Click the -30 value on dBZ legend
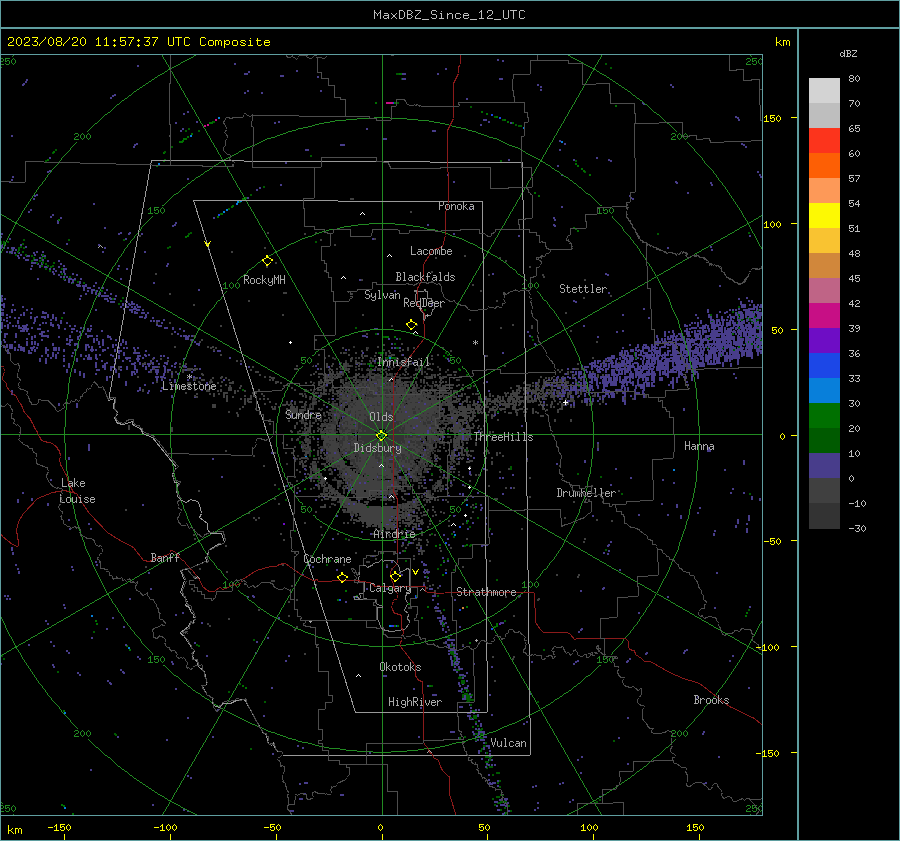Image resolution: width=900 pixels, height=841 pixels. click(x=857, y=528)
